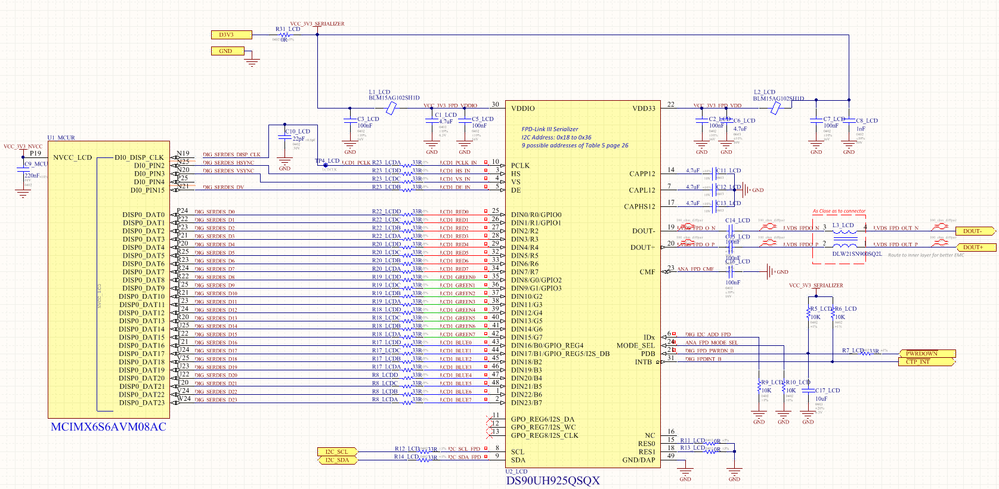Click the R31_LCD resistor symbol

284,35
